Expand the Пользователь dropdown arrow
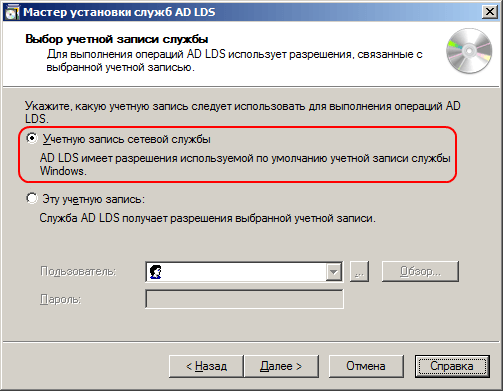Image resolution: width=503 pixels, height=391 pixels. click(333, 272)
